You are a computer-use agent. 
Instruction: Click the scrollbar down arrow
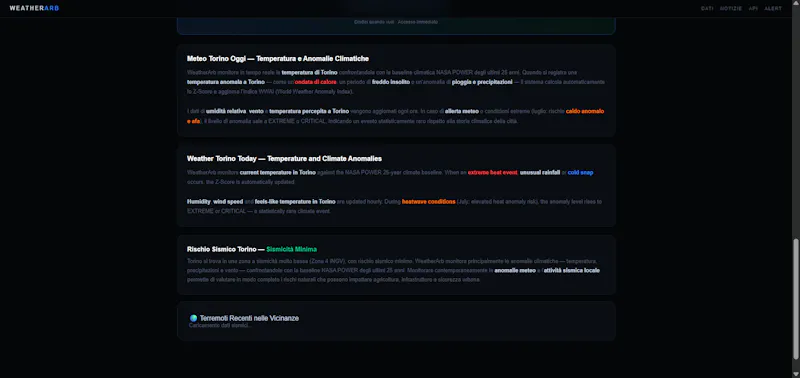(795, 373)
